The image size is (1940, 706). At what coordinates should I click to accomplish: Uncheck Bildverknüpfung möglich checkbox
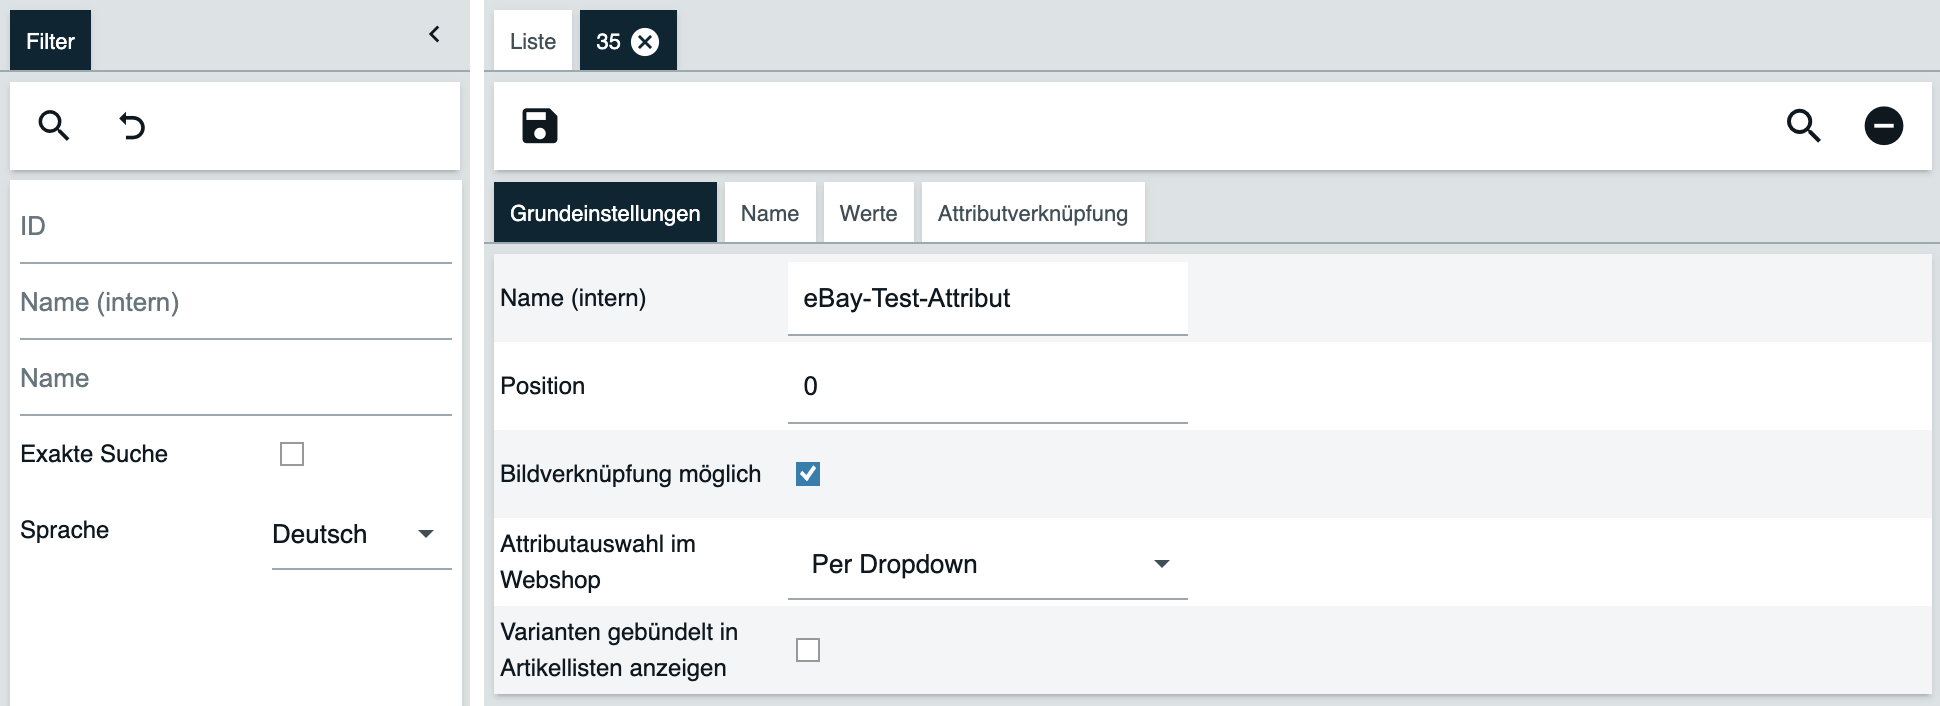click(x=808, y=474)
